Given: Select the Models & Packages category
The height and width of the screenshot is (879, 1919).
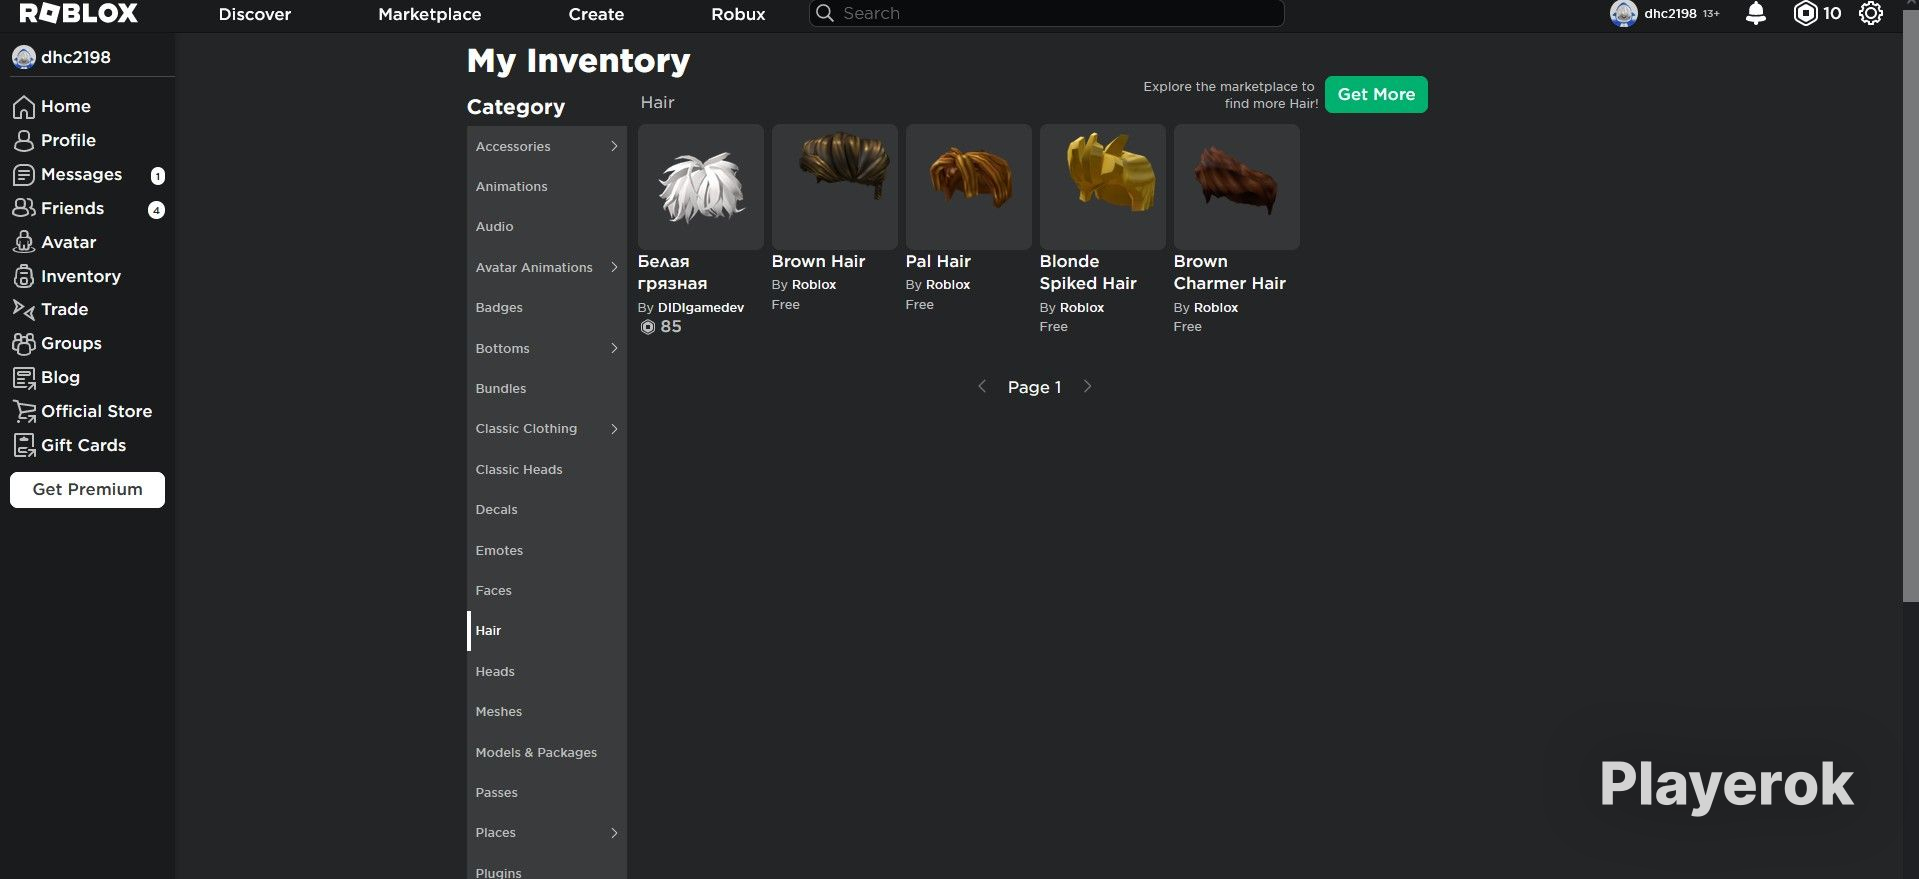Looking at the screenshot, I should (547, 753).
